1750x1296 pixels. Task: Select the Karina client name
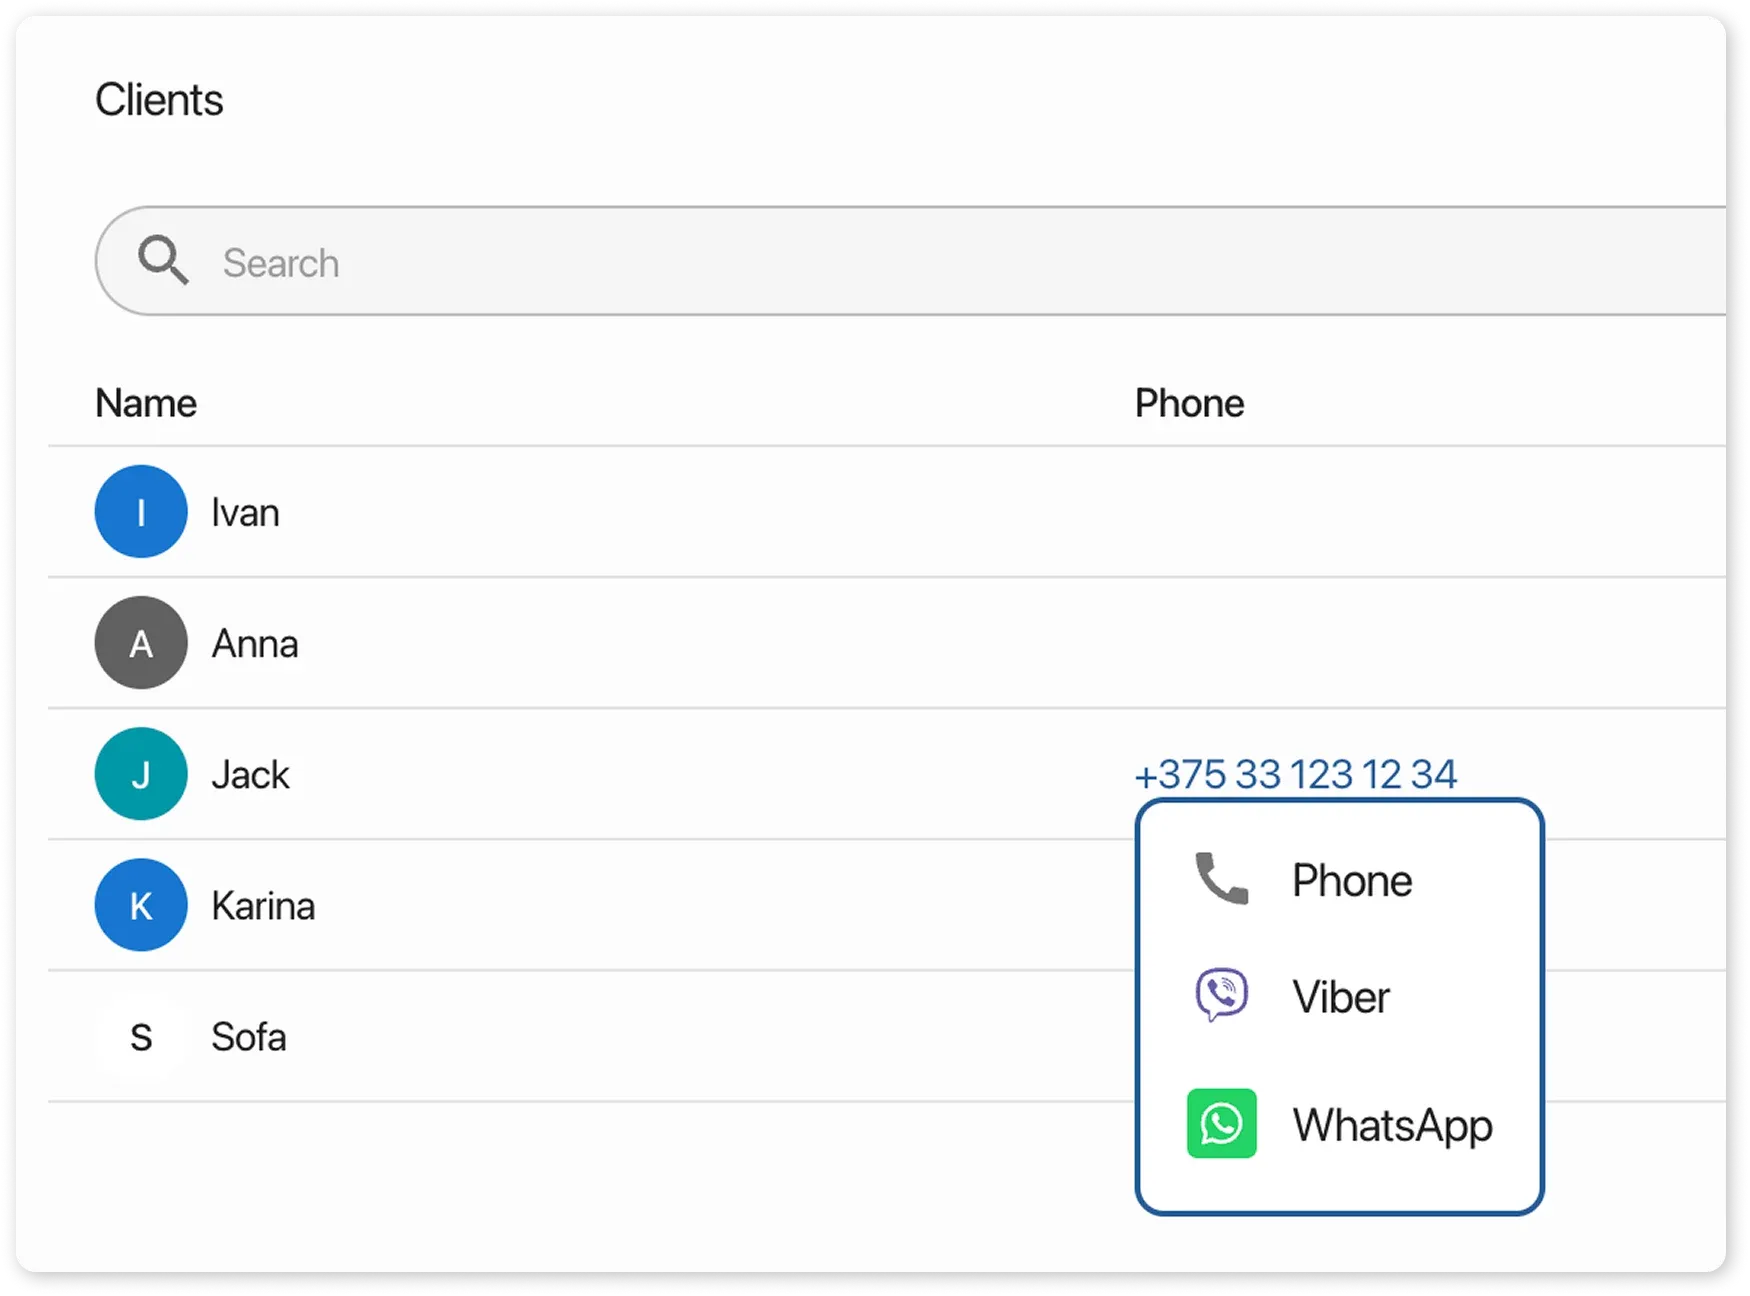pos(263,906)
